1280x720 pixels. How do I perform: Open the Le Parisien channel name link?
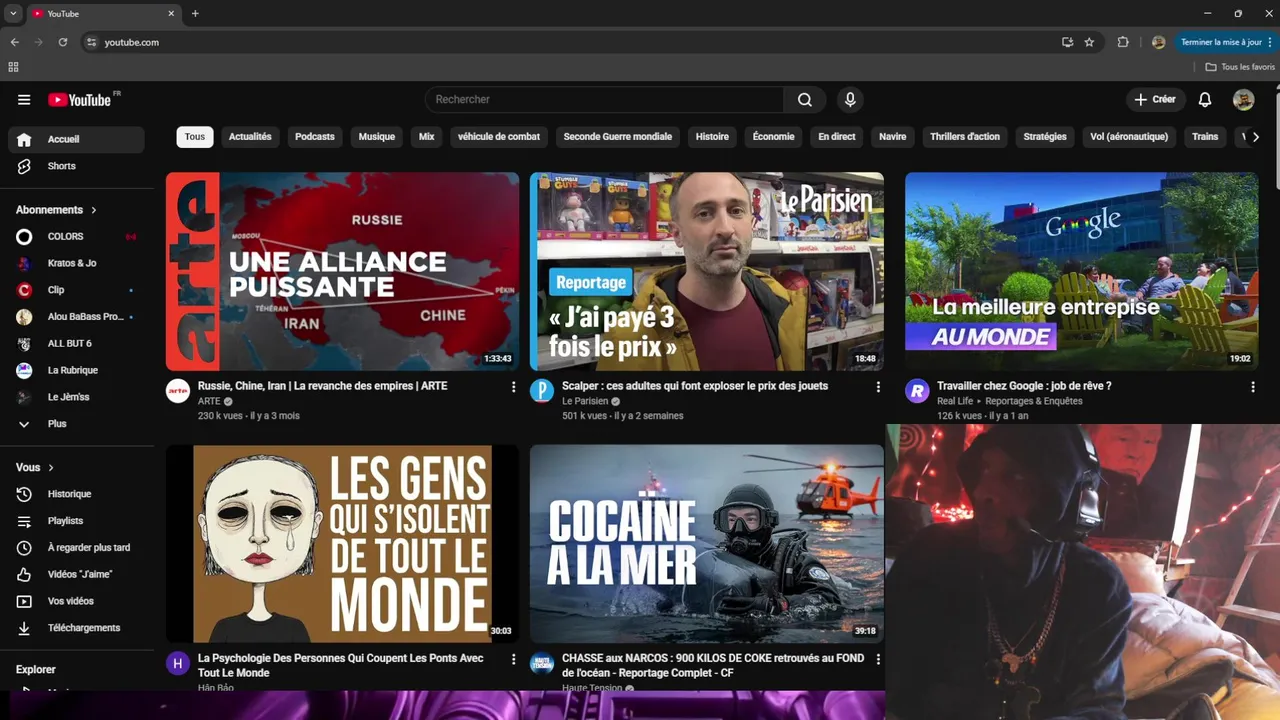coord(585,401)
